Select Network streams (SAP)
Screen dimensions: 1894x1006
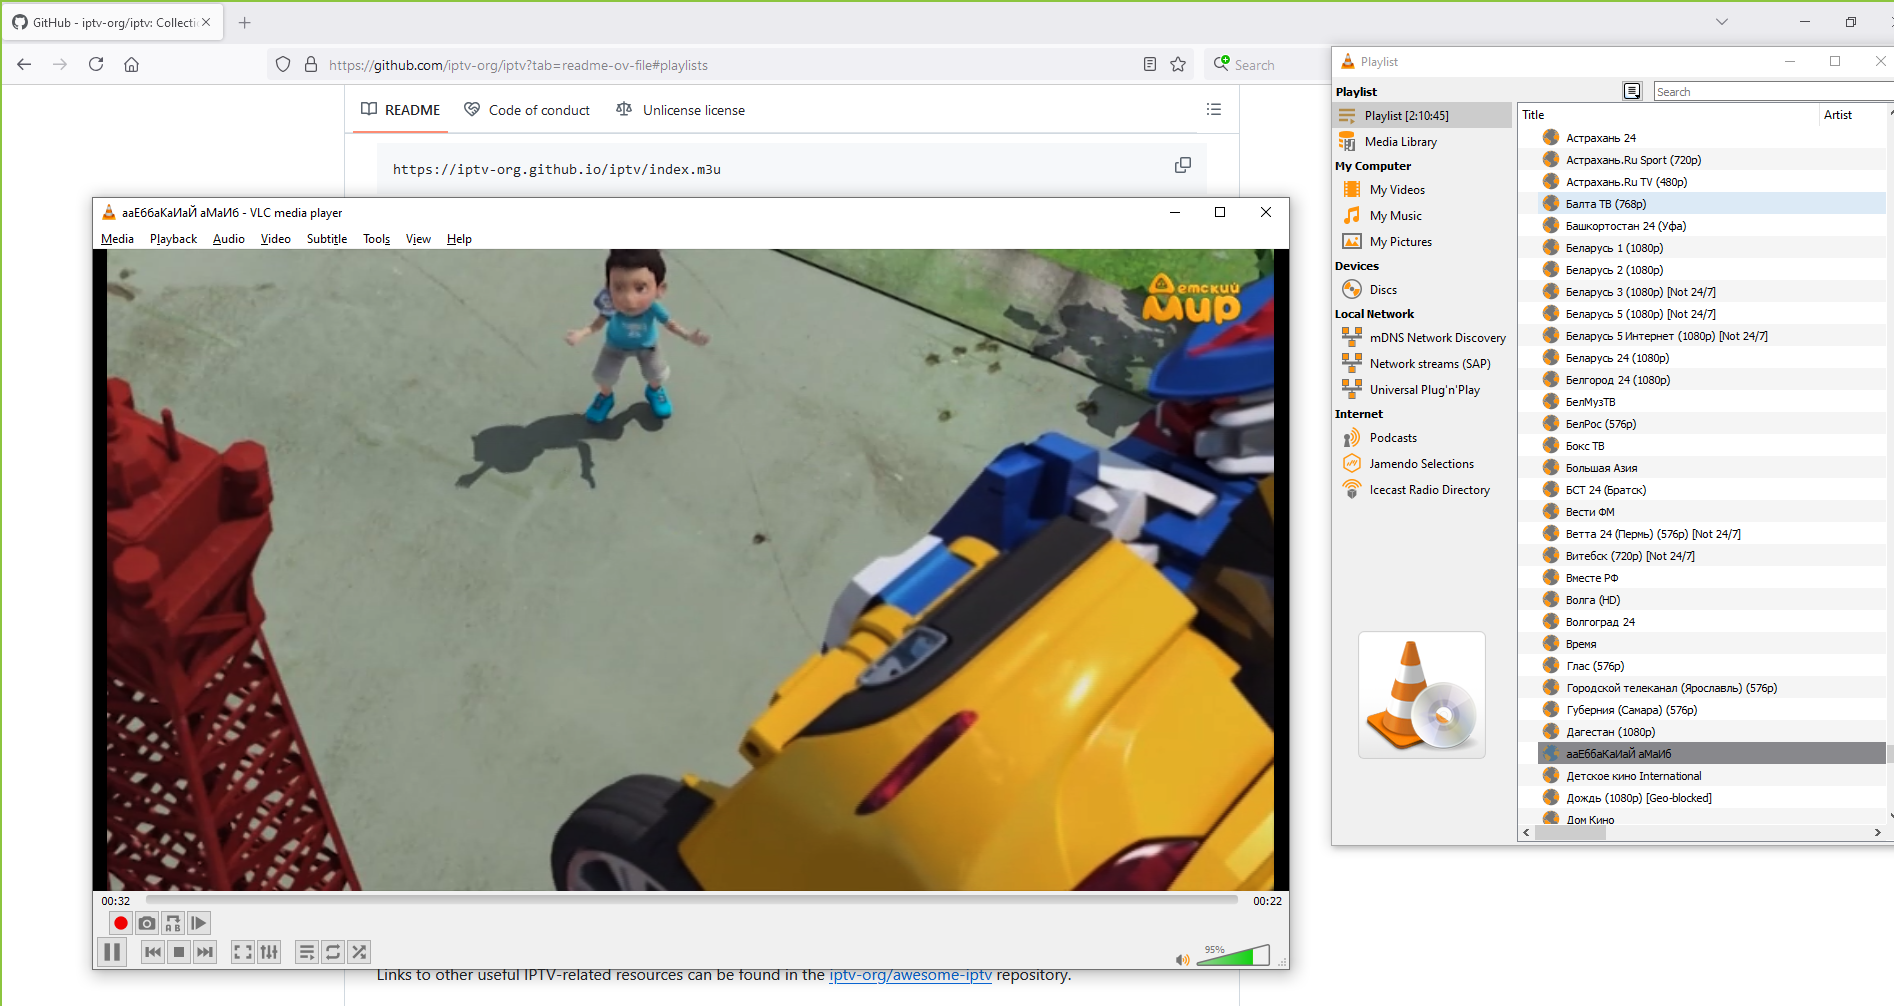1423,364
